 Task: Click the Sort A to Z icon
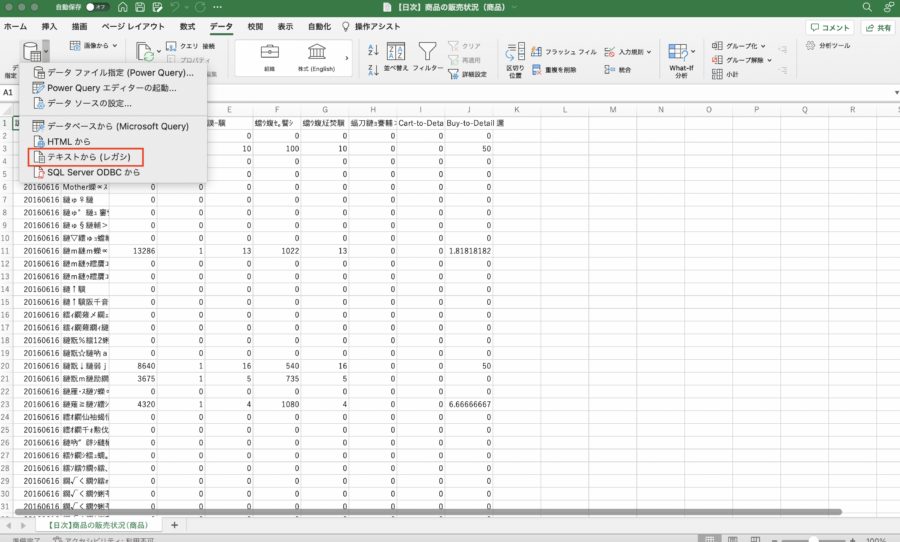pyautogui.click(x=373, y=50)
